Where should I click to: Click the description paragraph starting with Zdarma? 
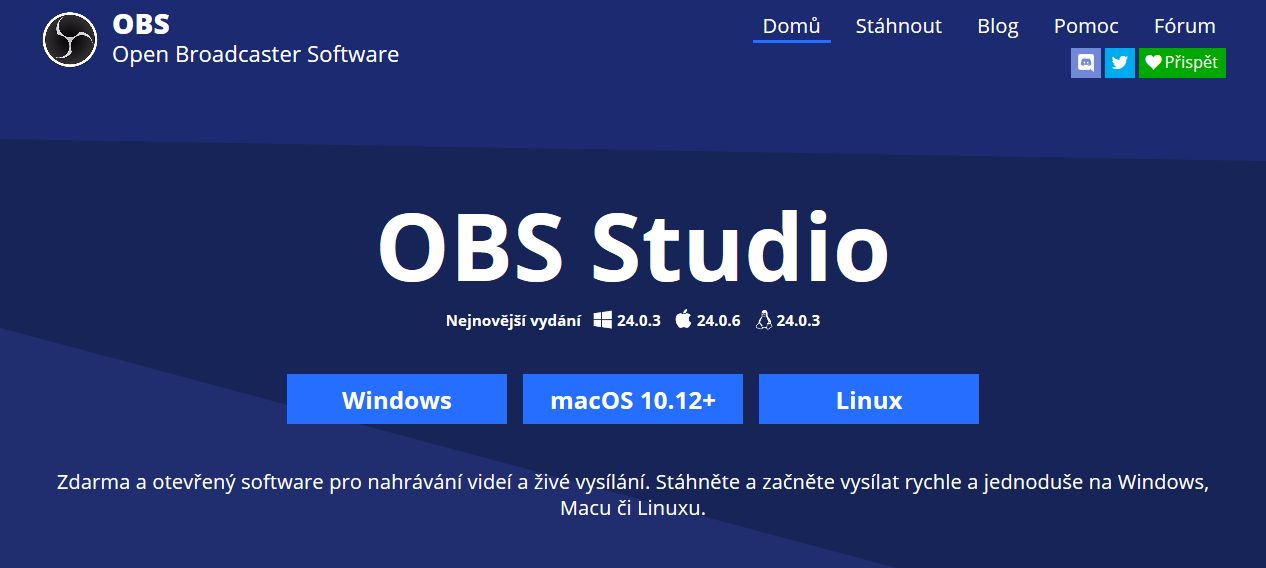(633, 495)
